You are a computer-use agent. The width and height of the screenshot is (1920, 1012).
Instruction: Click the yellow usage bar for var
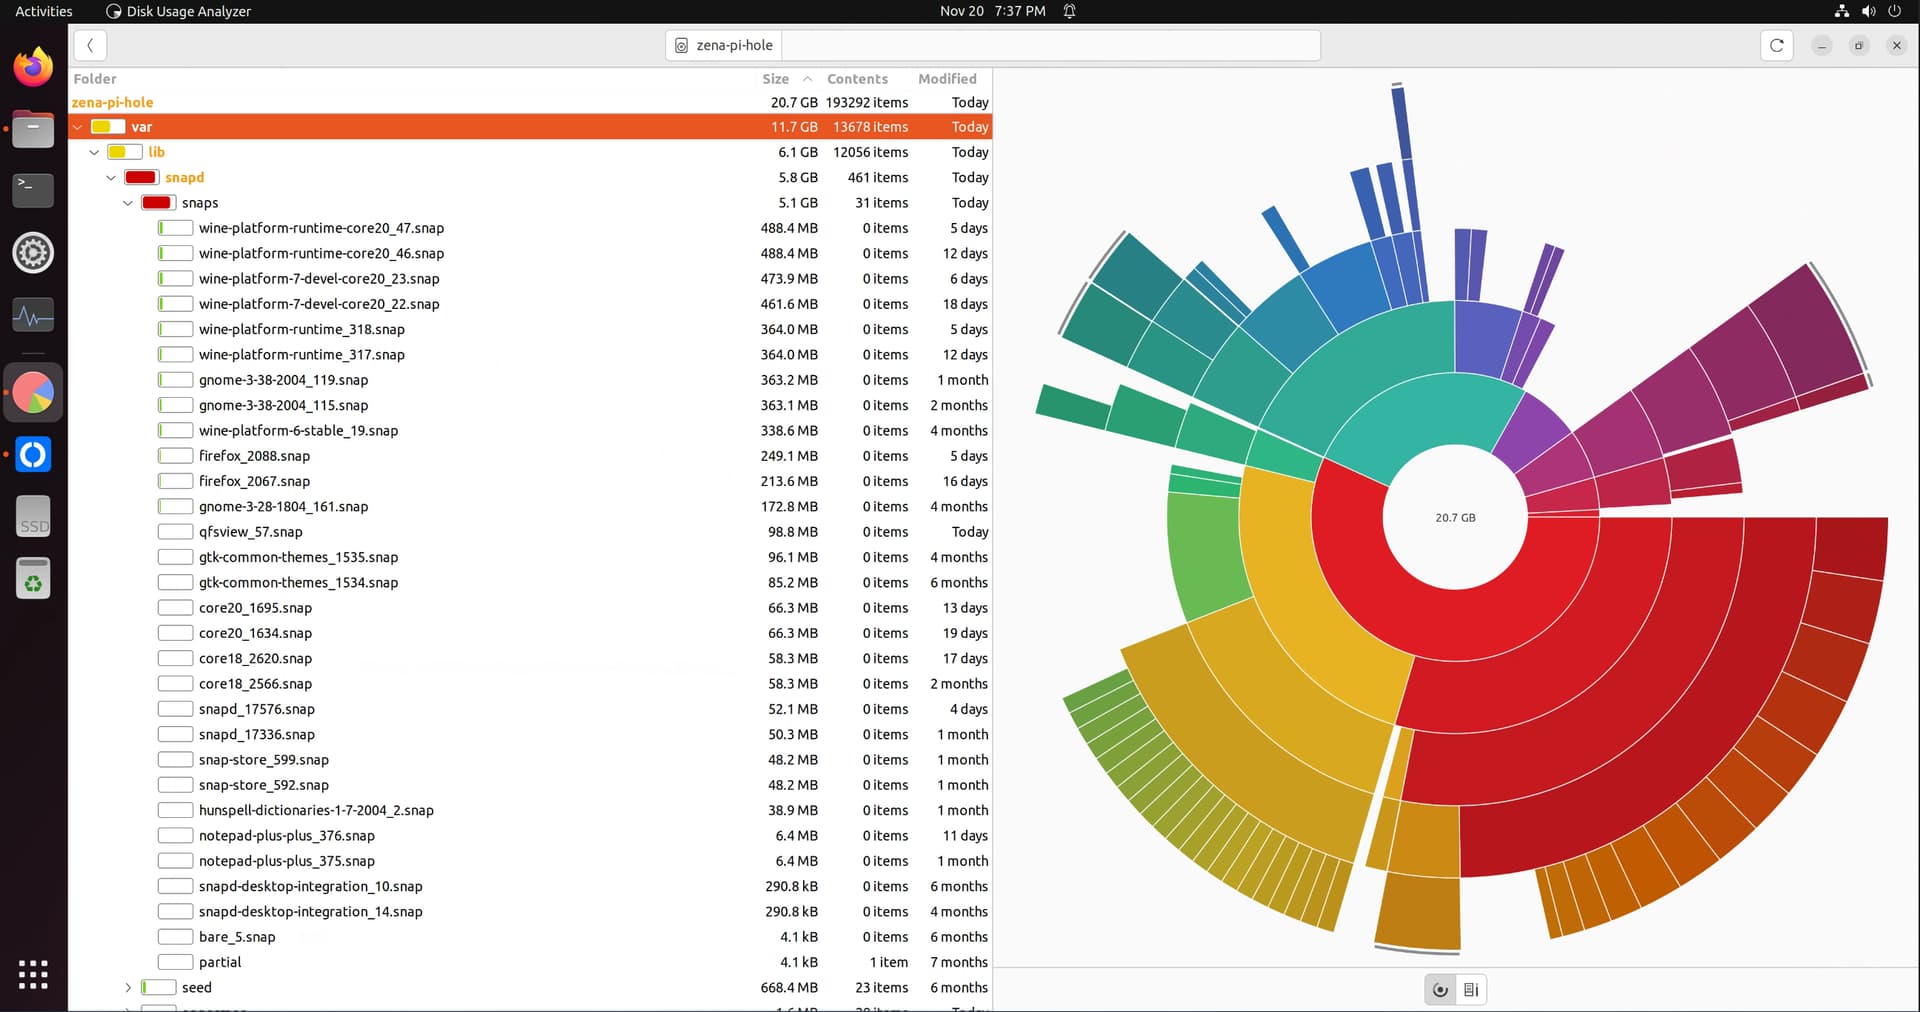107,127
